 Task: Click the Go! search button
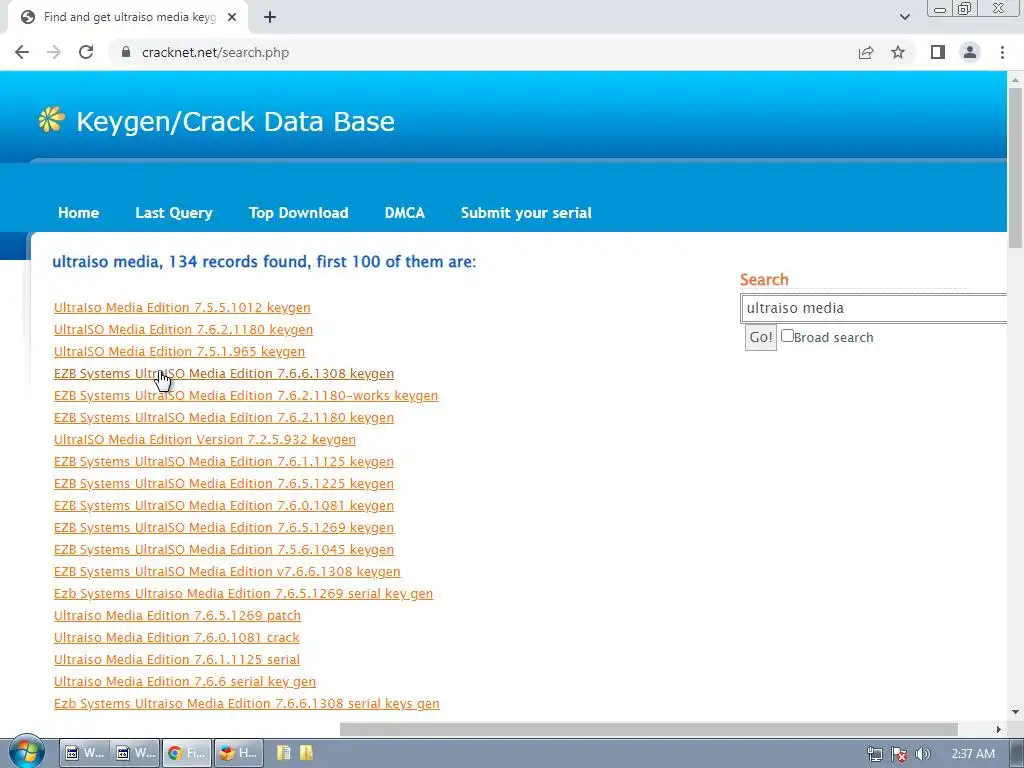pyautogui.click(x=761, y=338)
